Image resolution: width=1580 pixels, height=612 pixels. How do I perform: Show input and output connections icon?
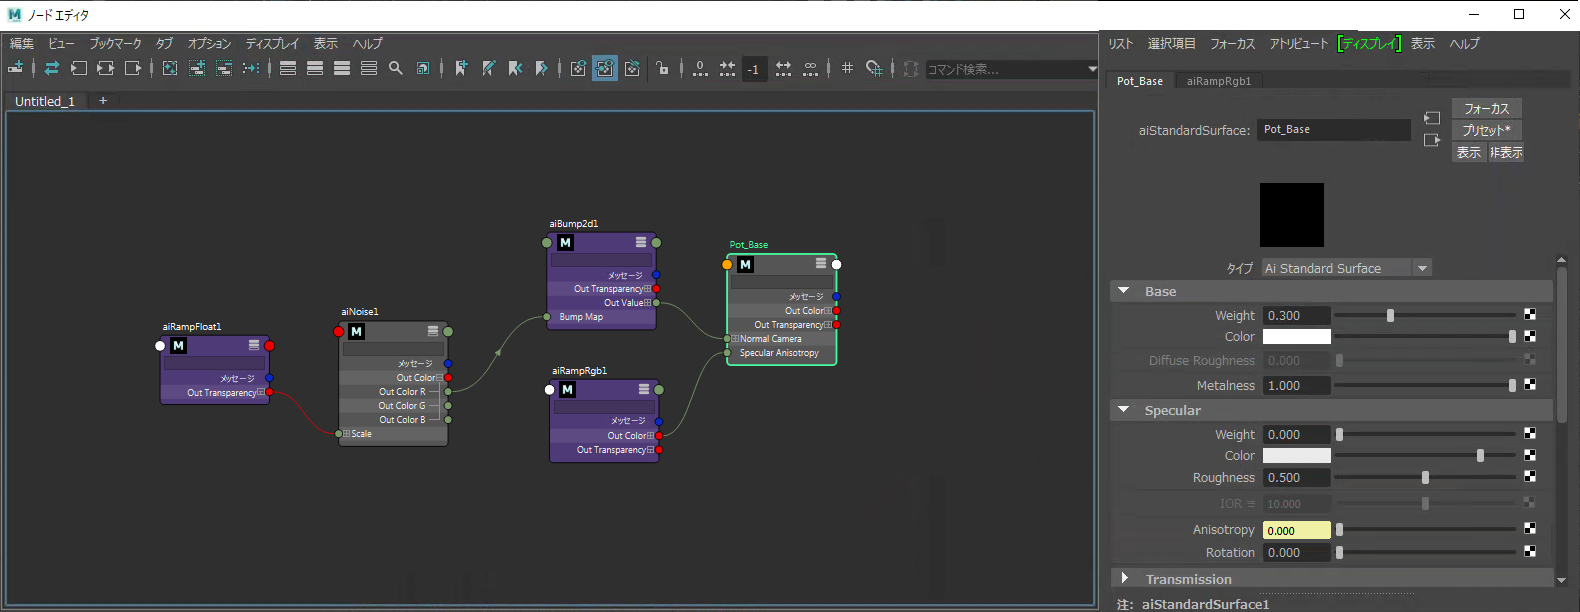click(105, 68)
